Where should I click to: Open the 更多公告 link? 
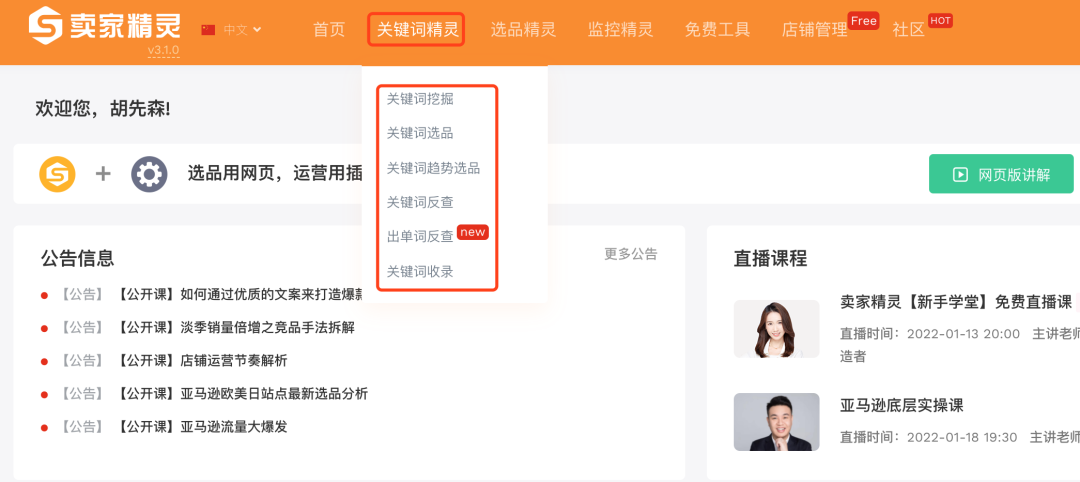(631, 254)
